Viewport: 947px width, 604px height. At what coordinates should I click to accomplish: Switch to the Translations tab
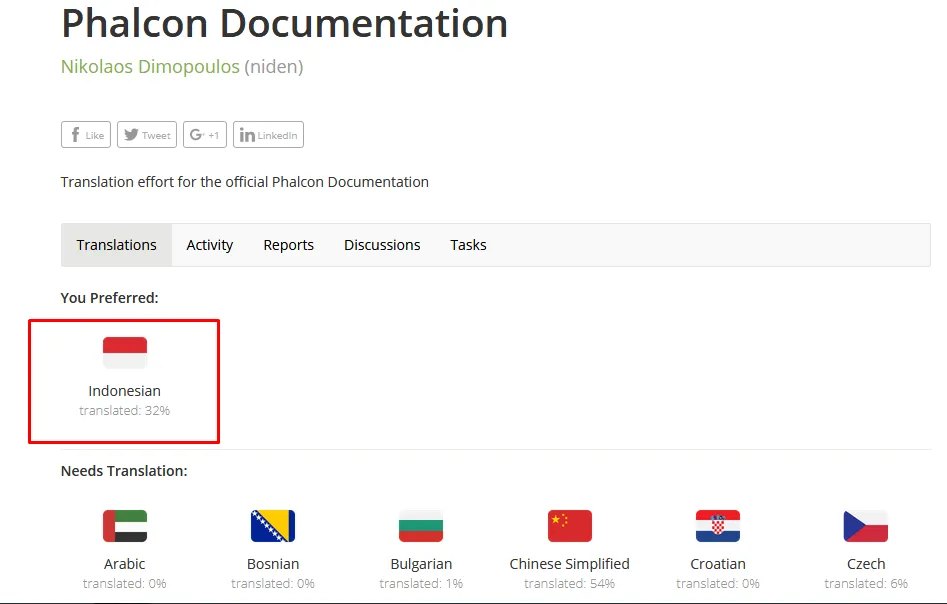[x=117, y=245]
